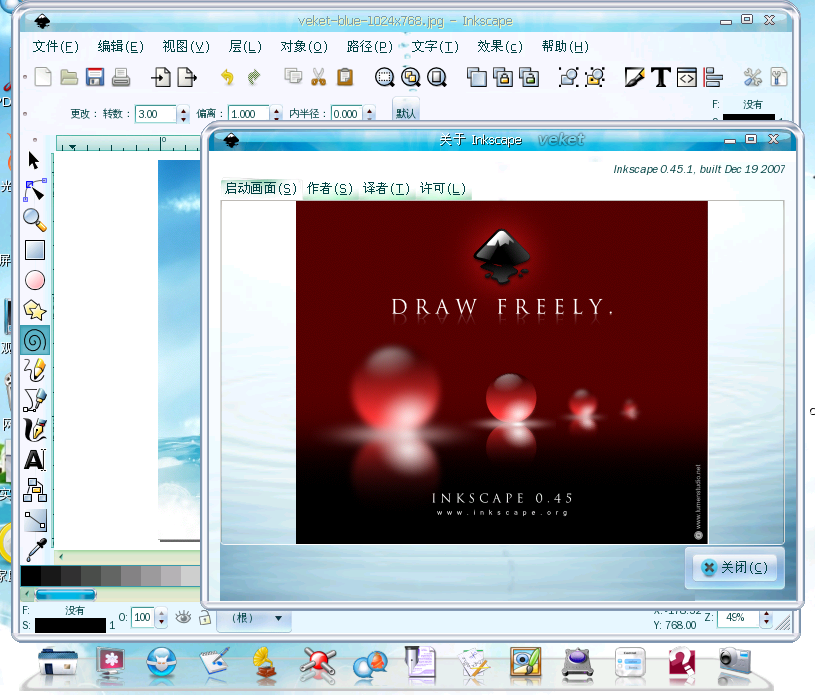Viewport: 815px width, 695px height.
Task: Zoom to fit drawing icon
Action: (411, 77)
